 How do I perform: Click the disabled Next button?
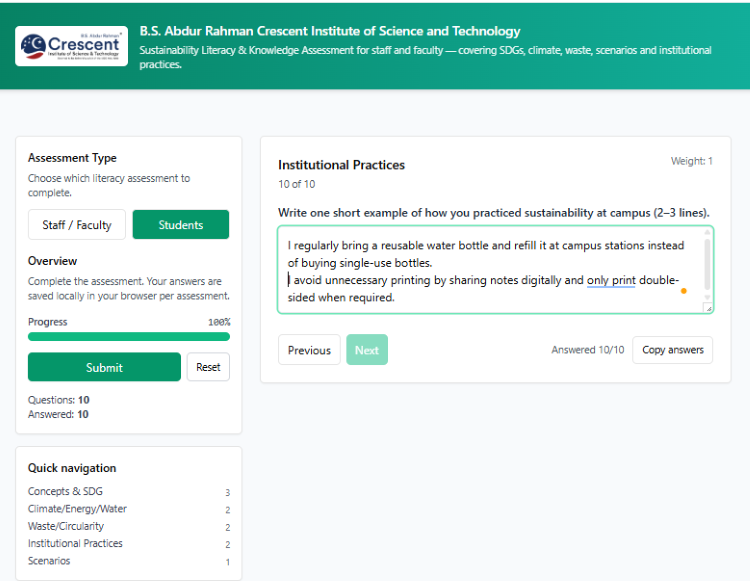click(367, 350)
